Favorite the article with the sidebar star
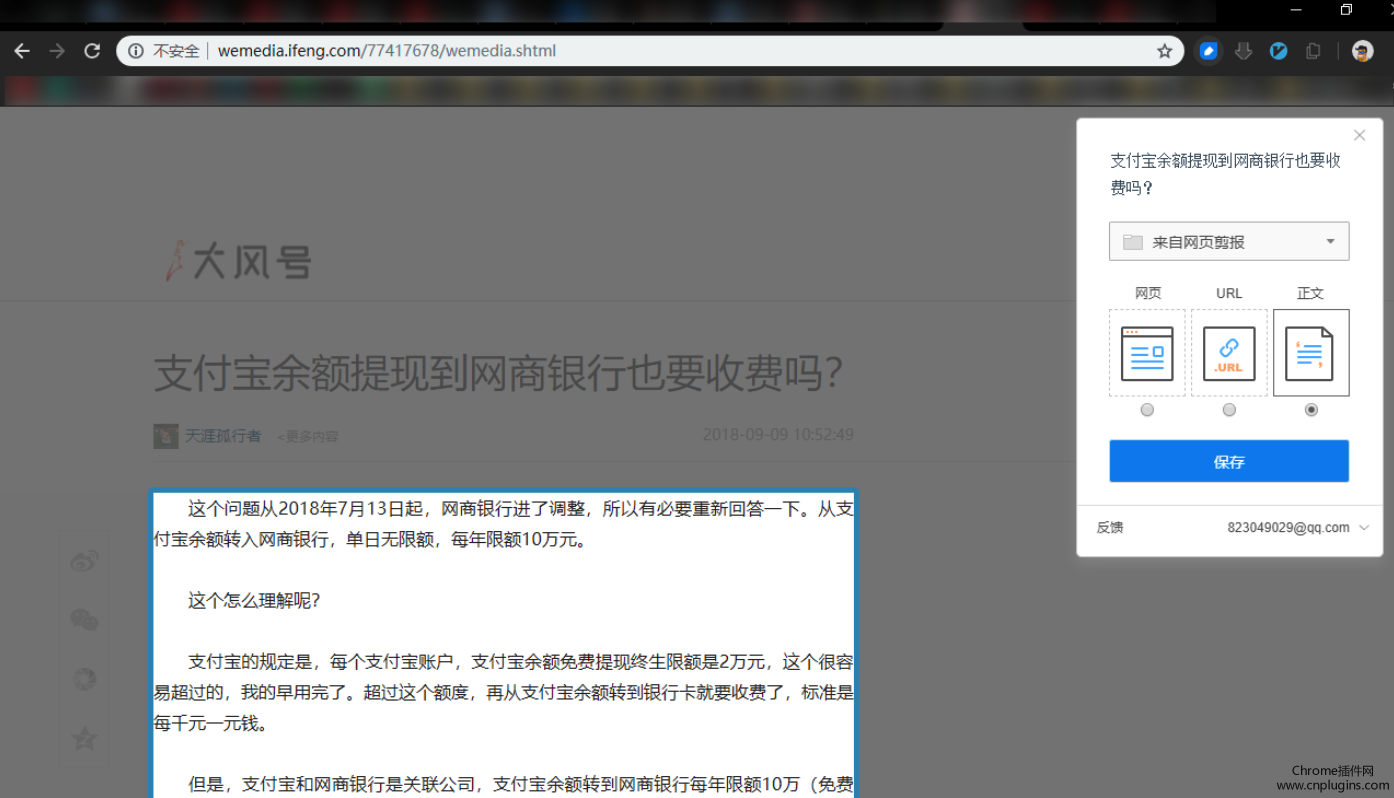Screen dimensions: 1394x798 coord(85,739)
